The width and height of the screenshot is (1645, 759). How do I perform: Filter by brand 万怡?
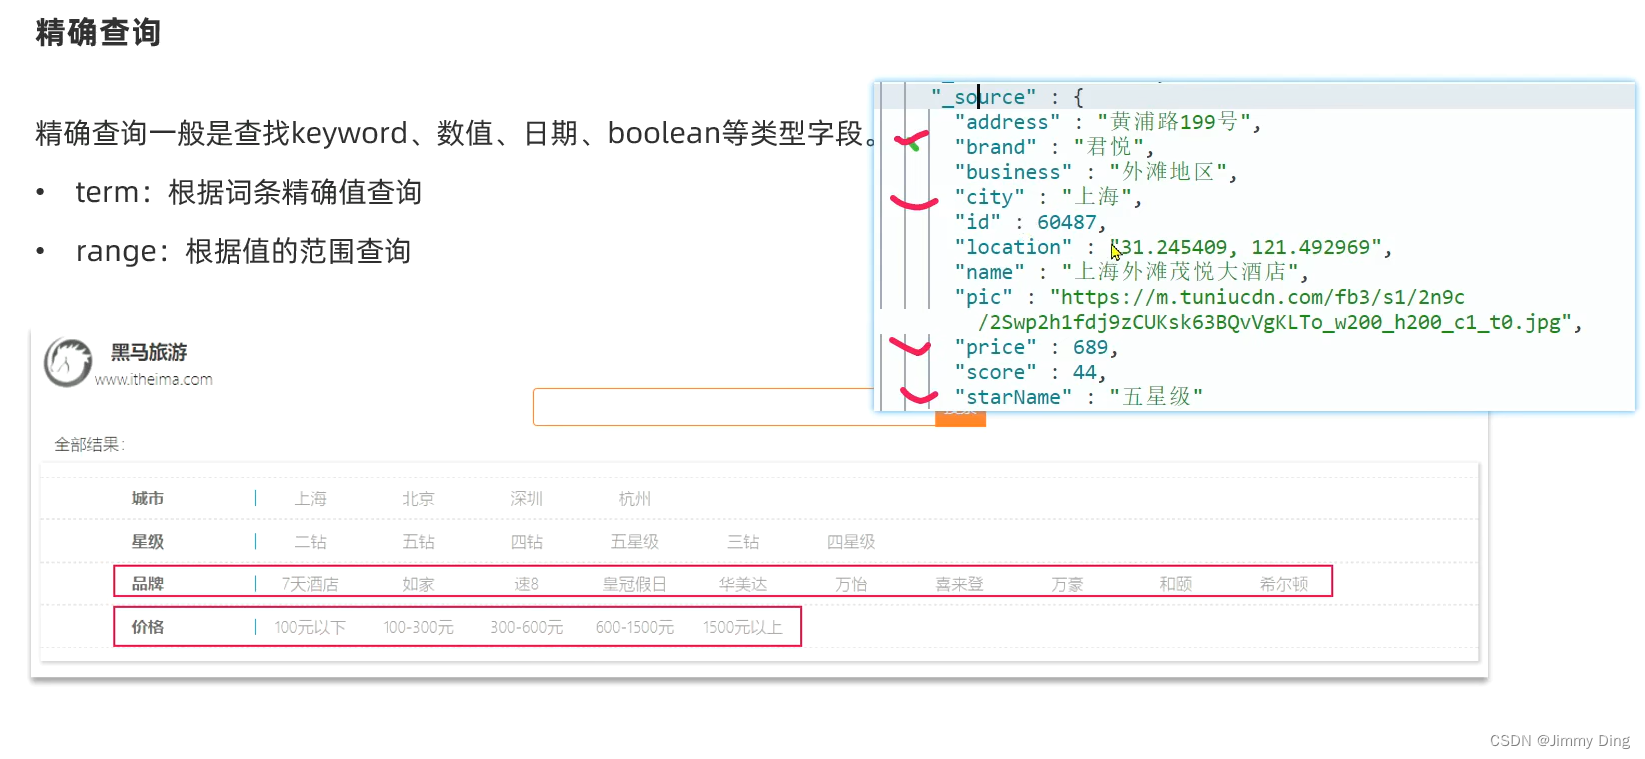pyautogui.click(x=851, y=584)
